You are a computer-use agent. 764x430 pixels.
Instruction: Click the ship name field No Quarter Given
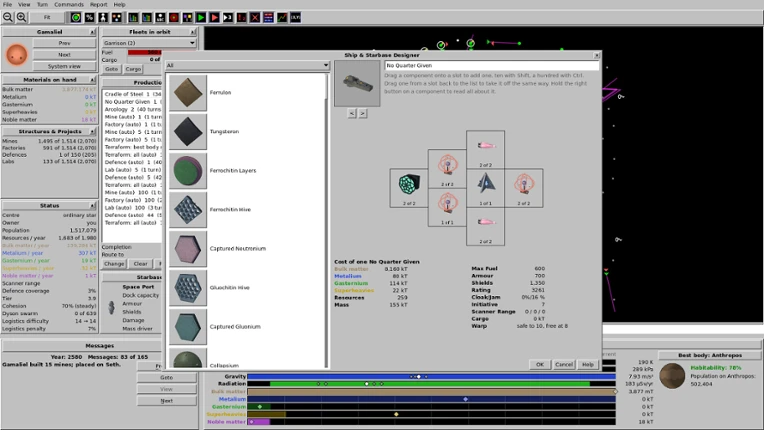coord(492,65)
